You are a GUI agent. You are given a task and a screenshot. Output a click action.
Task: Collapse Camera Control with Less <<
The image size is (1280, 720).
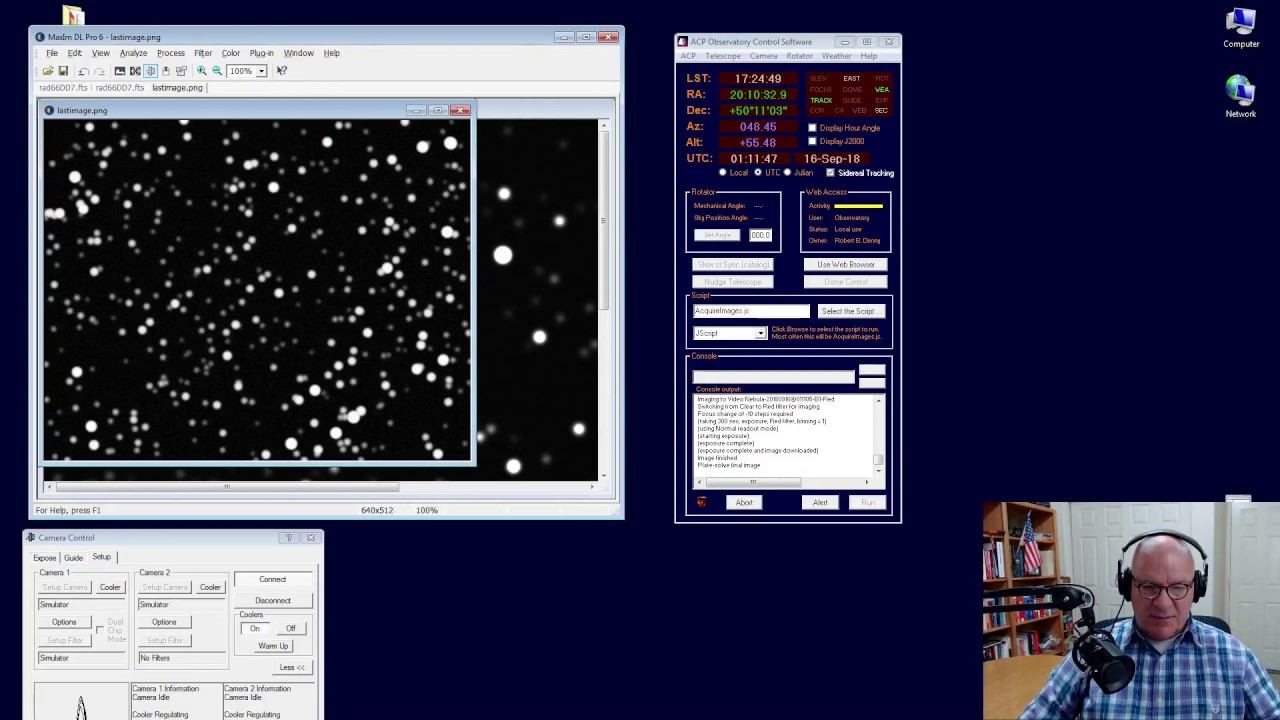pyautogui.click(x=292, y=667)
